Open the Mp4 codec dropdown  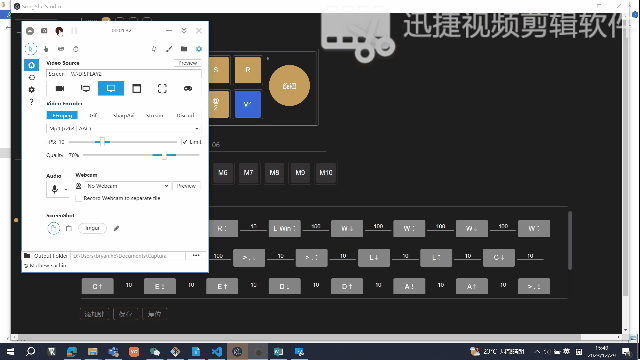click(x=124, y=129)
